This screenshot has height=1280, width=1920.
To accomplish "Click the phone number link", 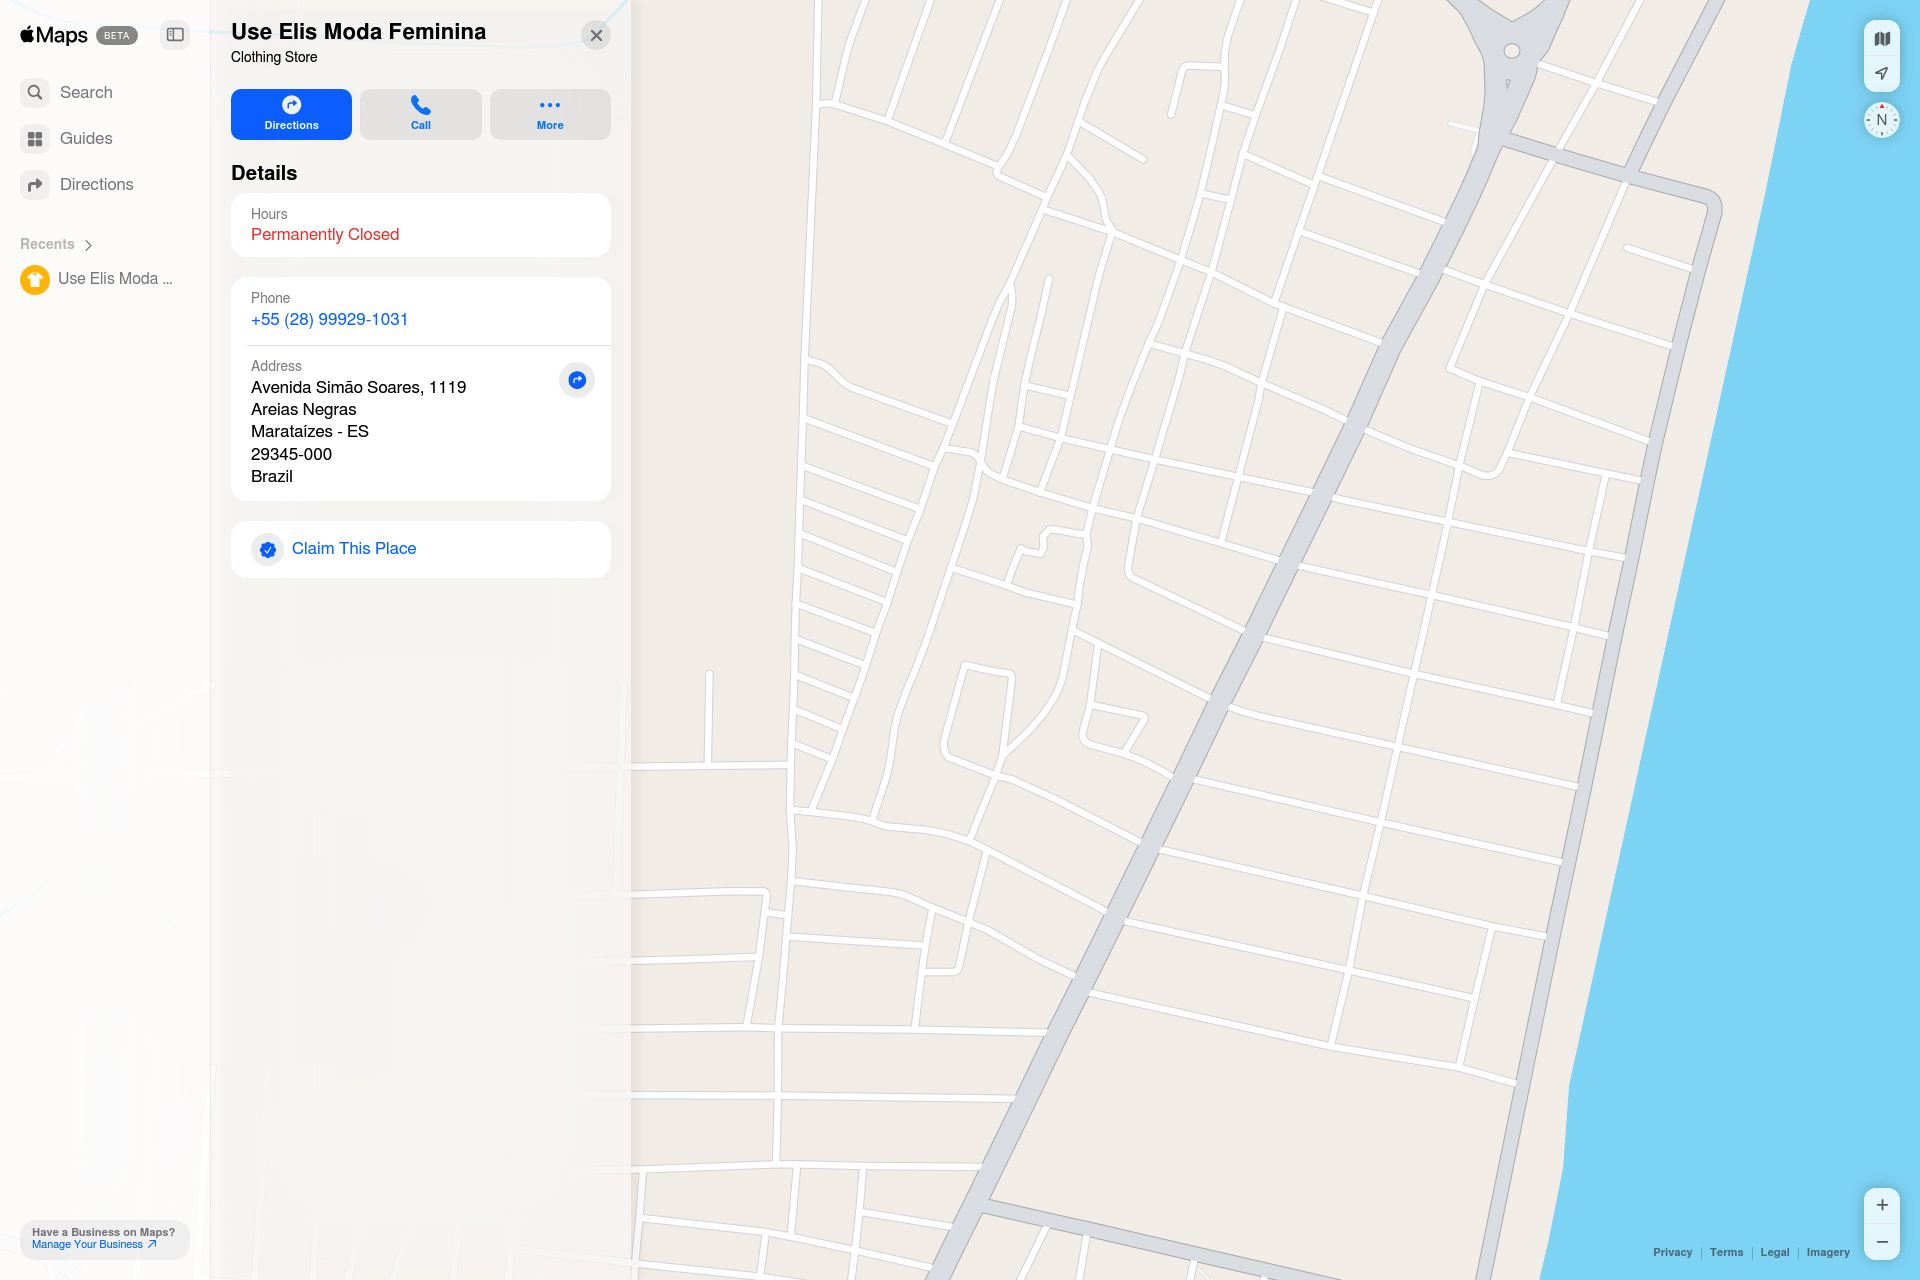I will coord(329,319).
